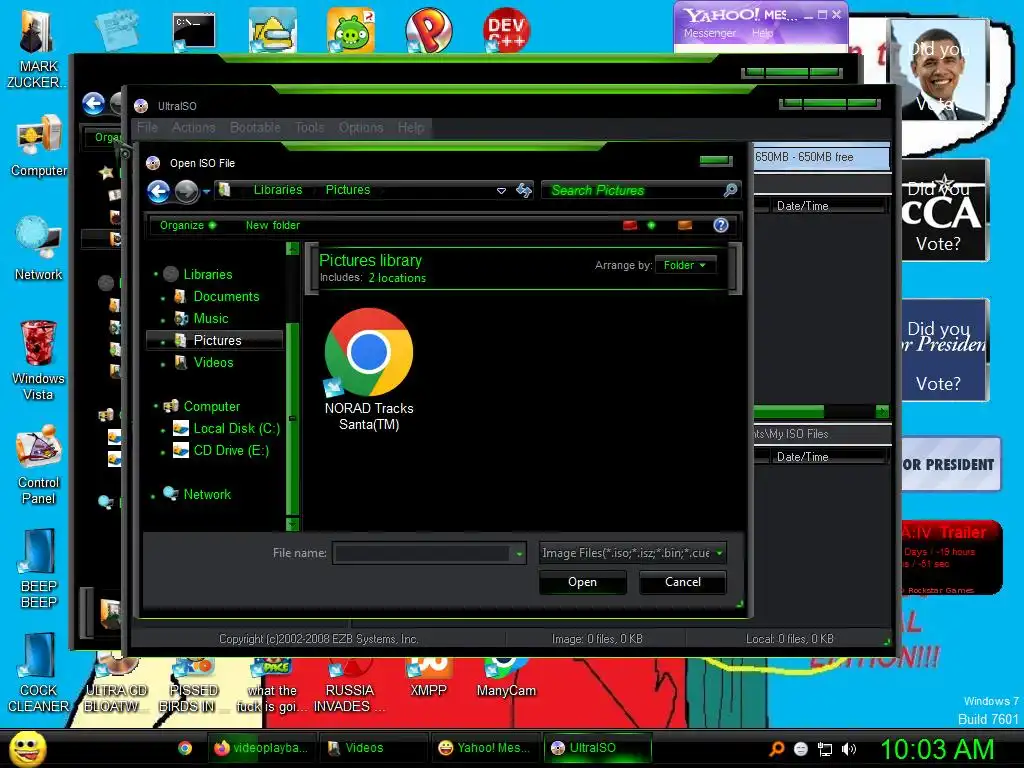
Task: Click the navigation pane scrollbar up arrow
Action: pyautogui.click(x=293, y=249)
